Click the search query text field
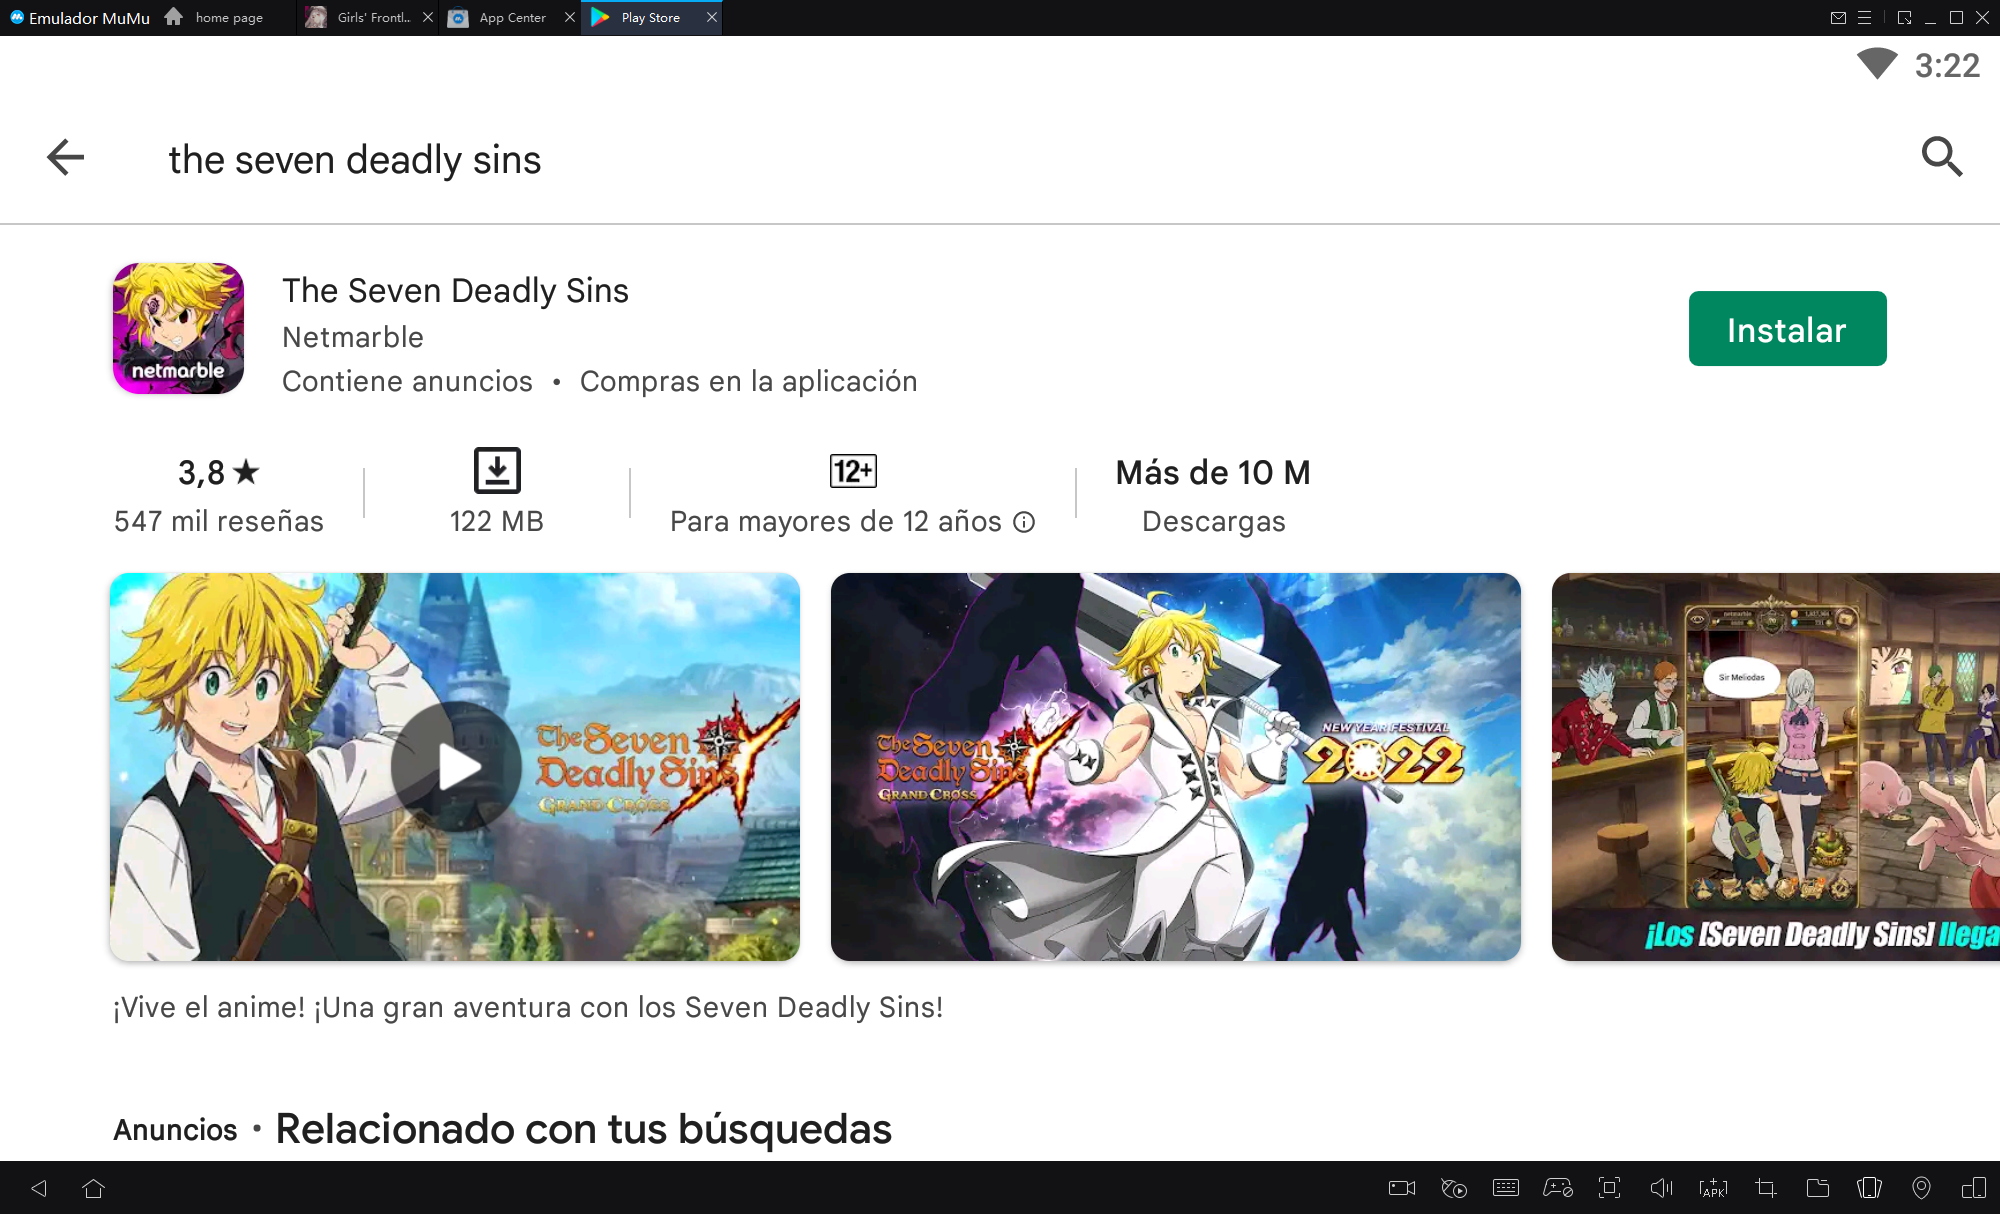This screenshot has height=1214, width=2000. point(355,160)
